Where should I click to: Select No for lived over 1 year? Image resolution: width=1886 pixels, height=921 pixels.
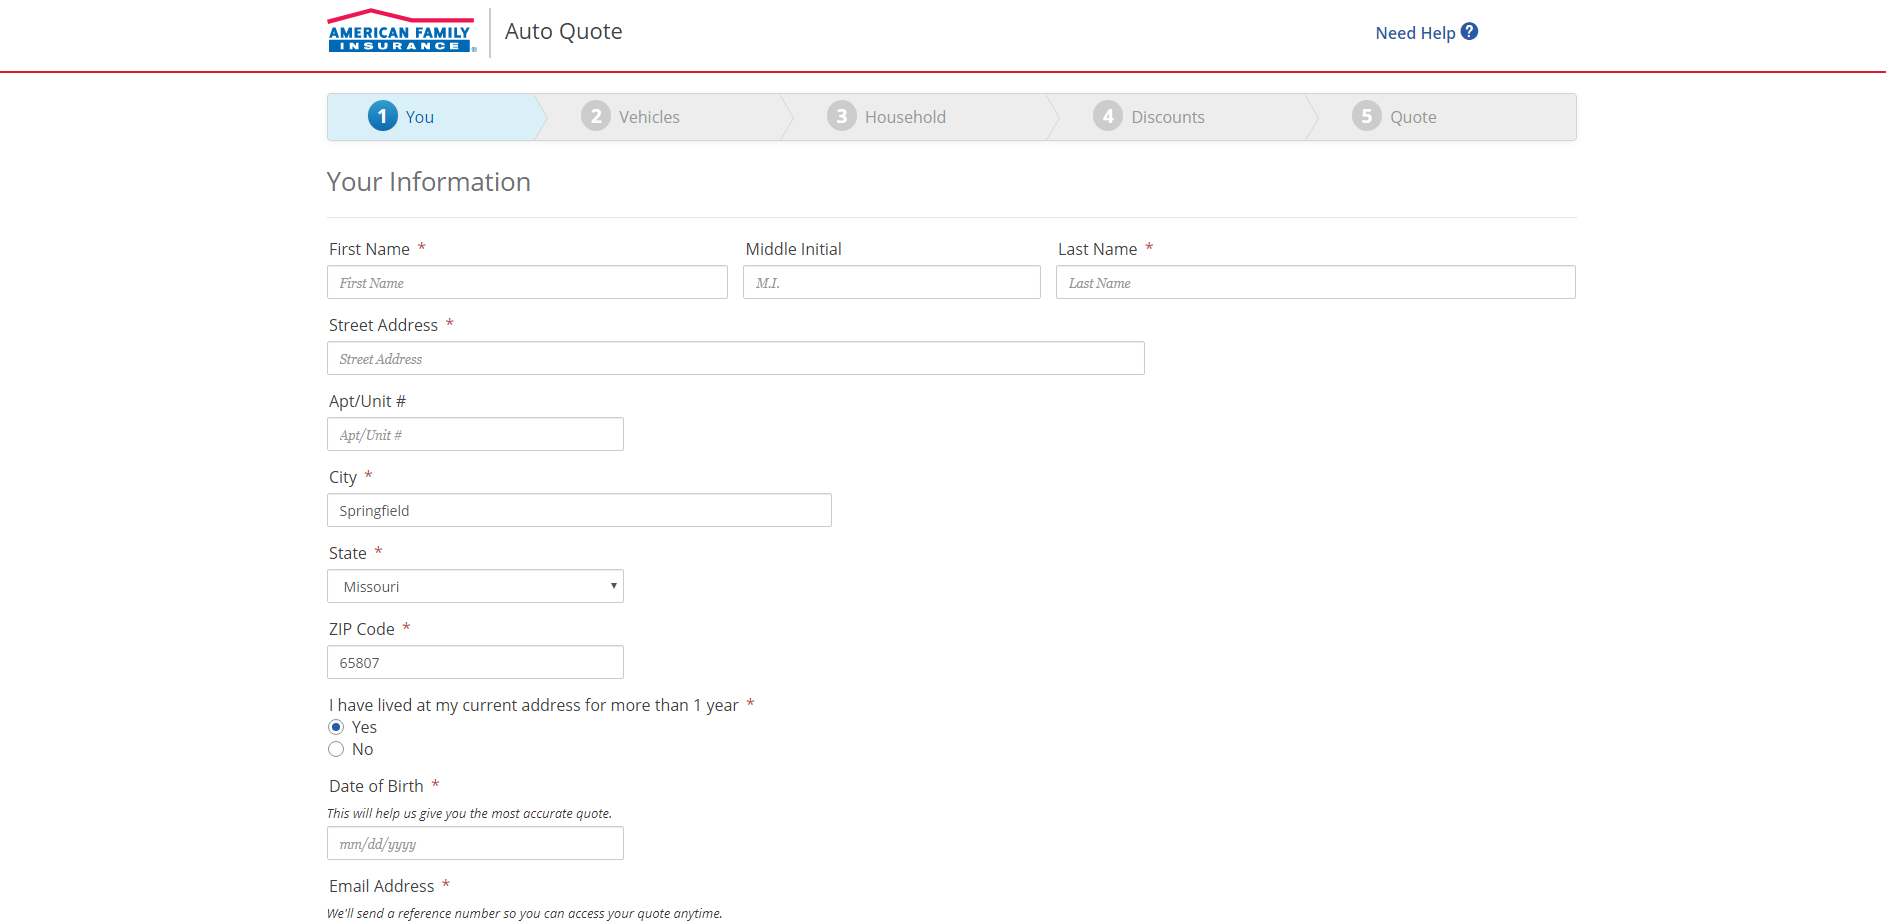click(336, 749)
